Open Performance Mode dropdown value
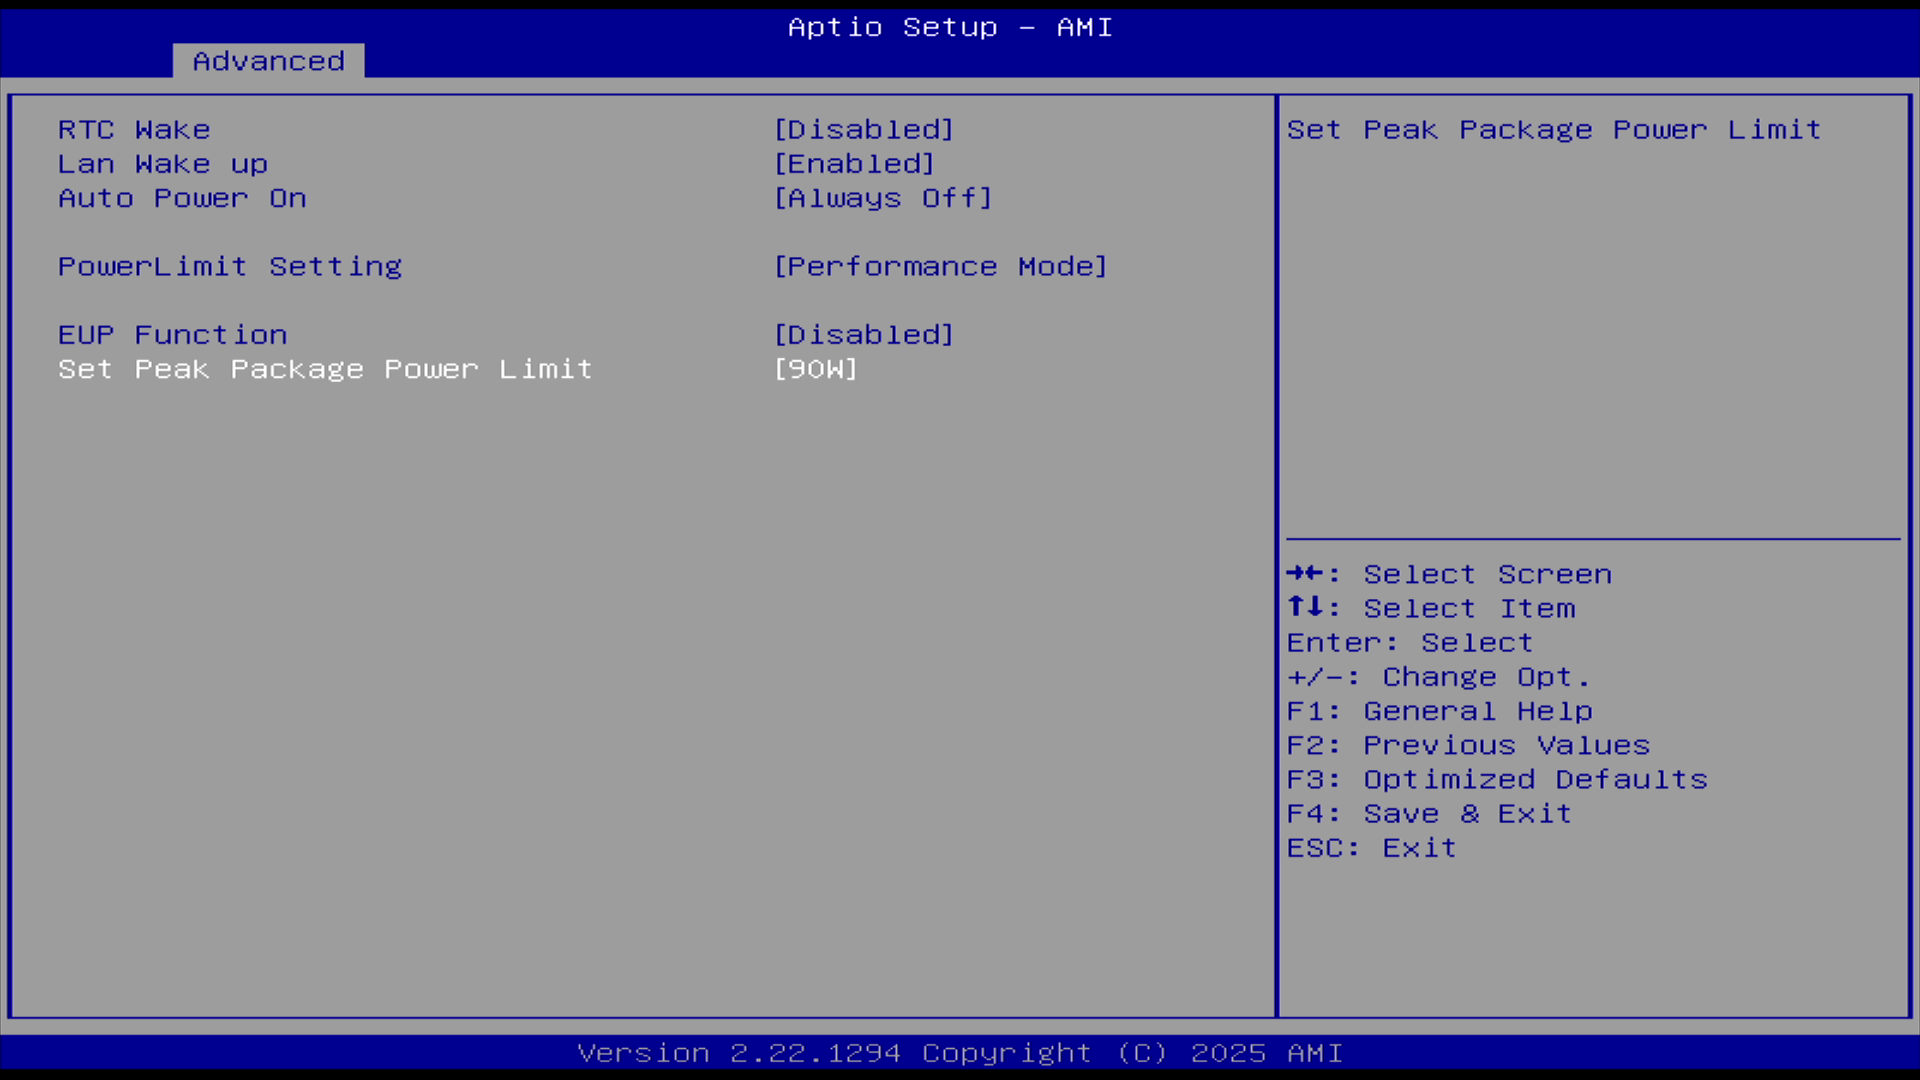The height and width of the screenshot is (1080, 1920). (940, 267)
